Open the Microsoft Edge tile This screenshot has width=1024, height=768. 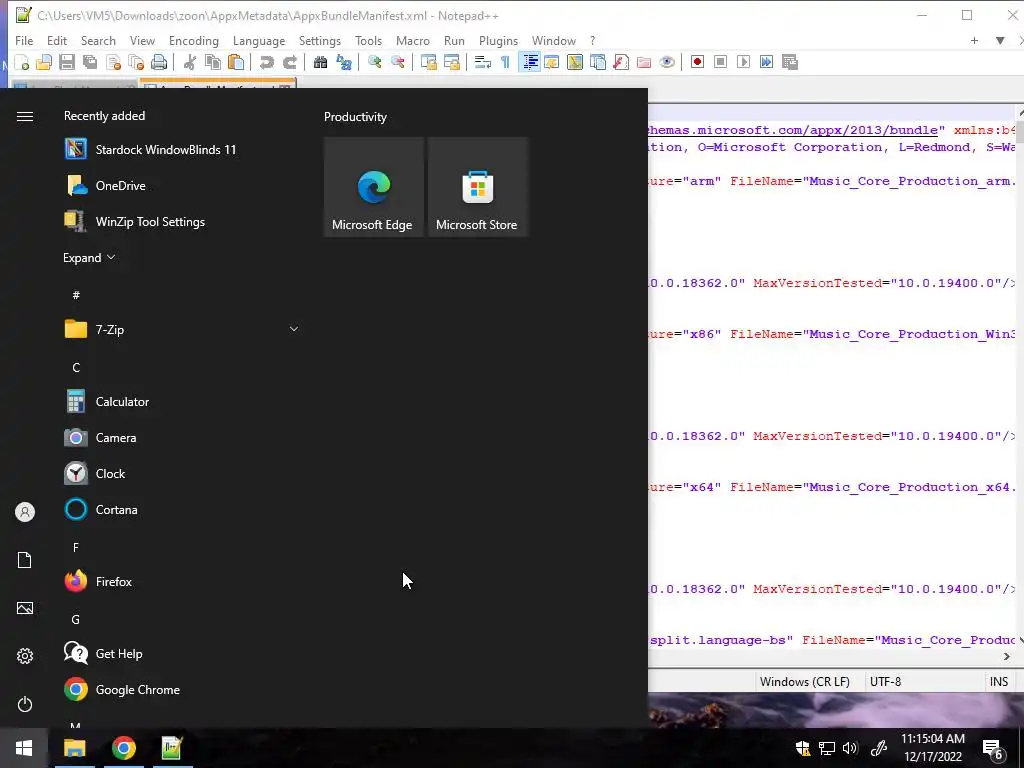point(374,187)
